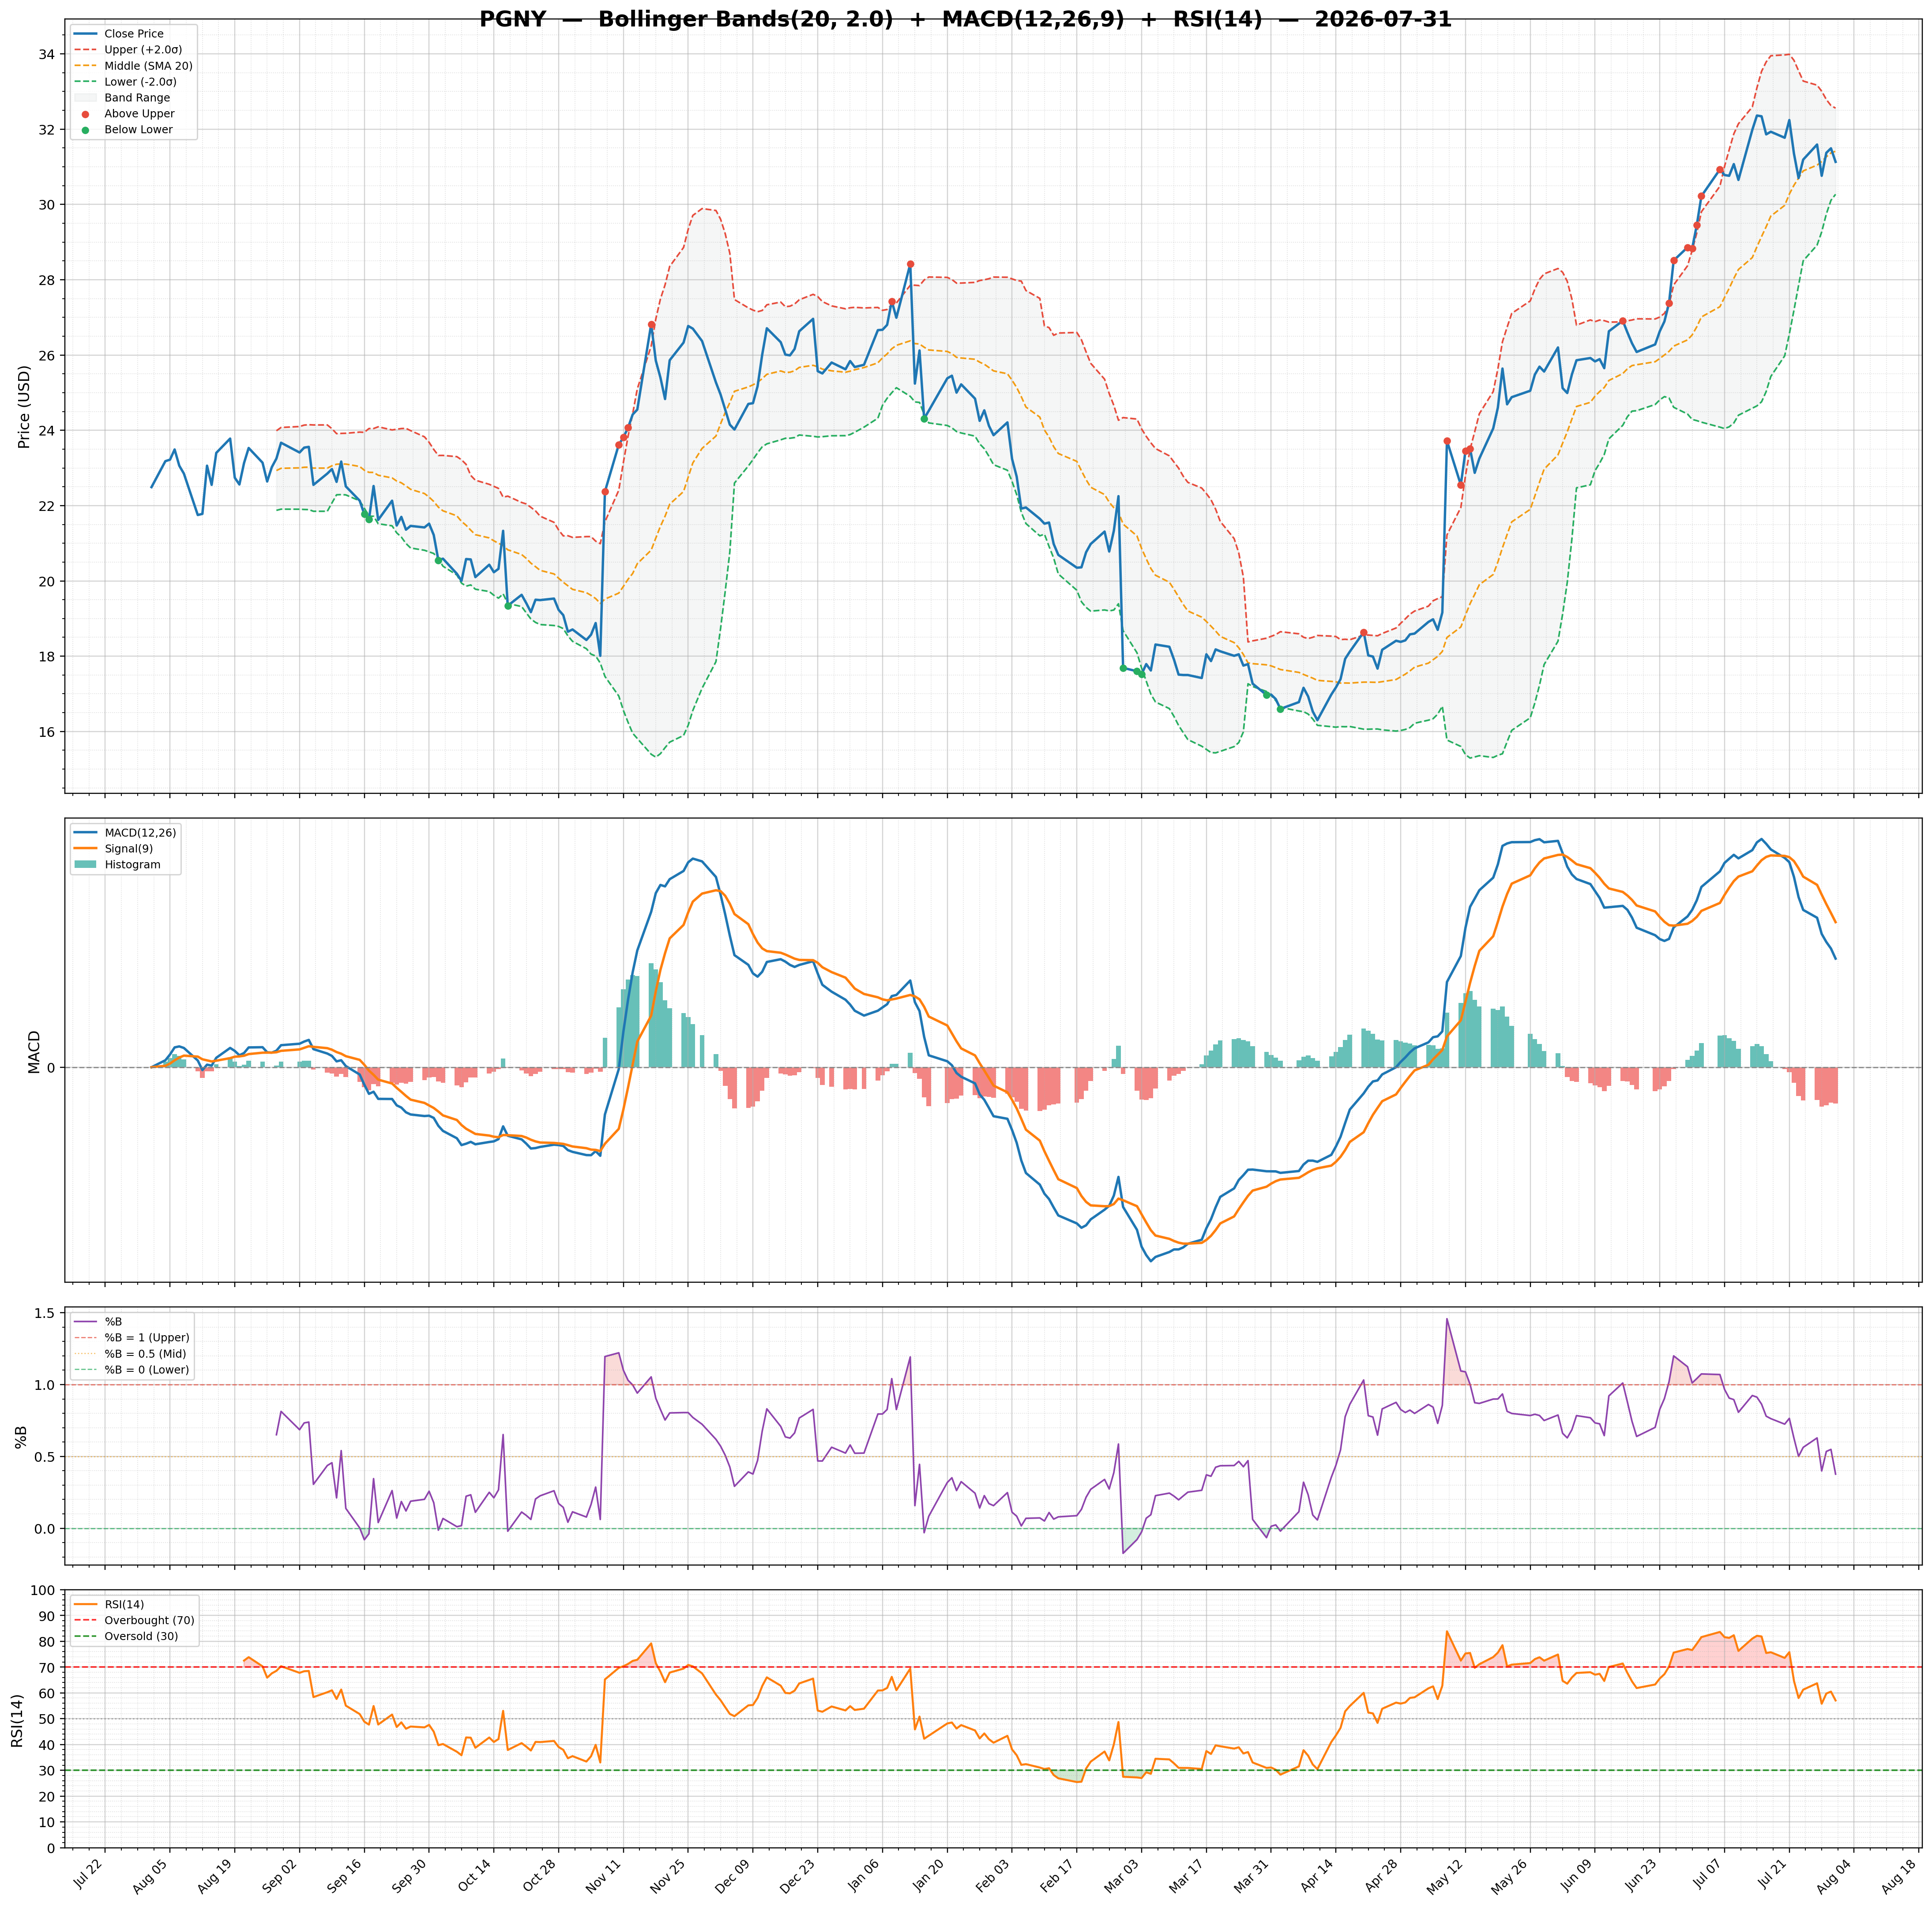Click the vertical 'RSI(14)' axis label
The width and height of the screenshot is (1932, 1907).
coord(18,1721)
